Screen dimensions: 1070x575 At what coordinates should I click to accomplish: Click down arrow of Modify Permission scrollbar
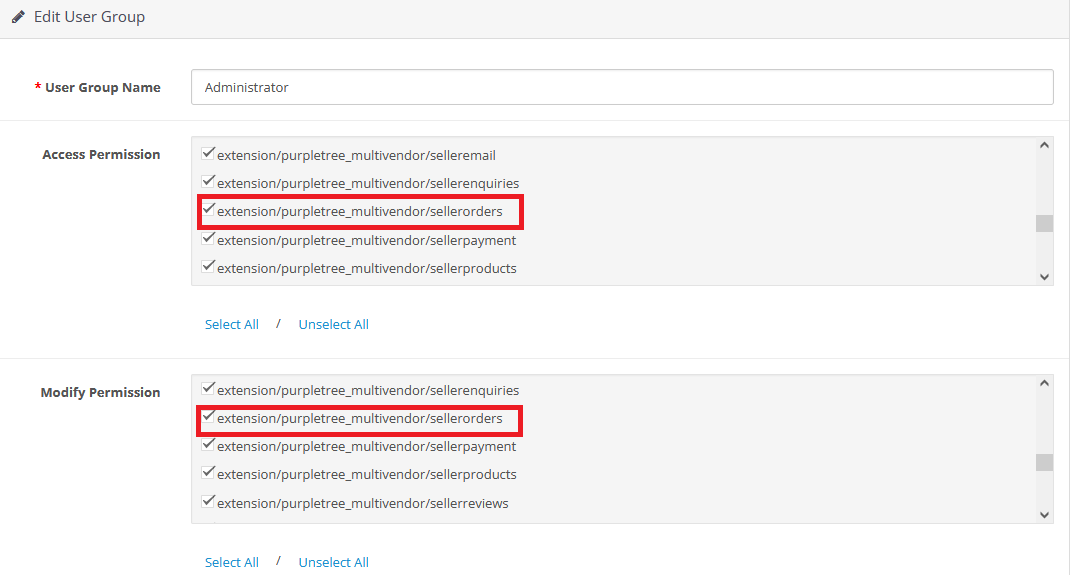click(x=1044, y=515)
